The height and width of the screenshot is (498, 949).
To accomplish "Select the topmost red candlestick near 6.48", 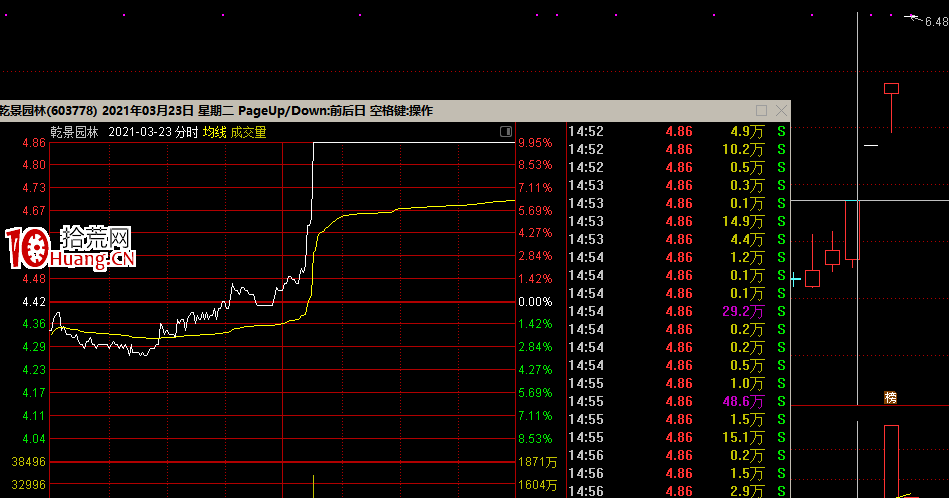I will (891, 89).
